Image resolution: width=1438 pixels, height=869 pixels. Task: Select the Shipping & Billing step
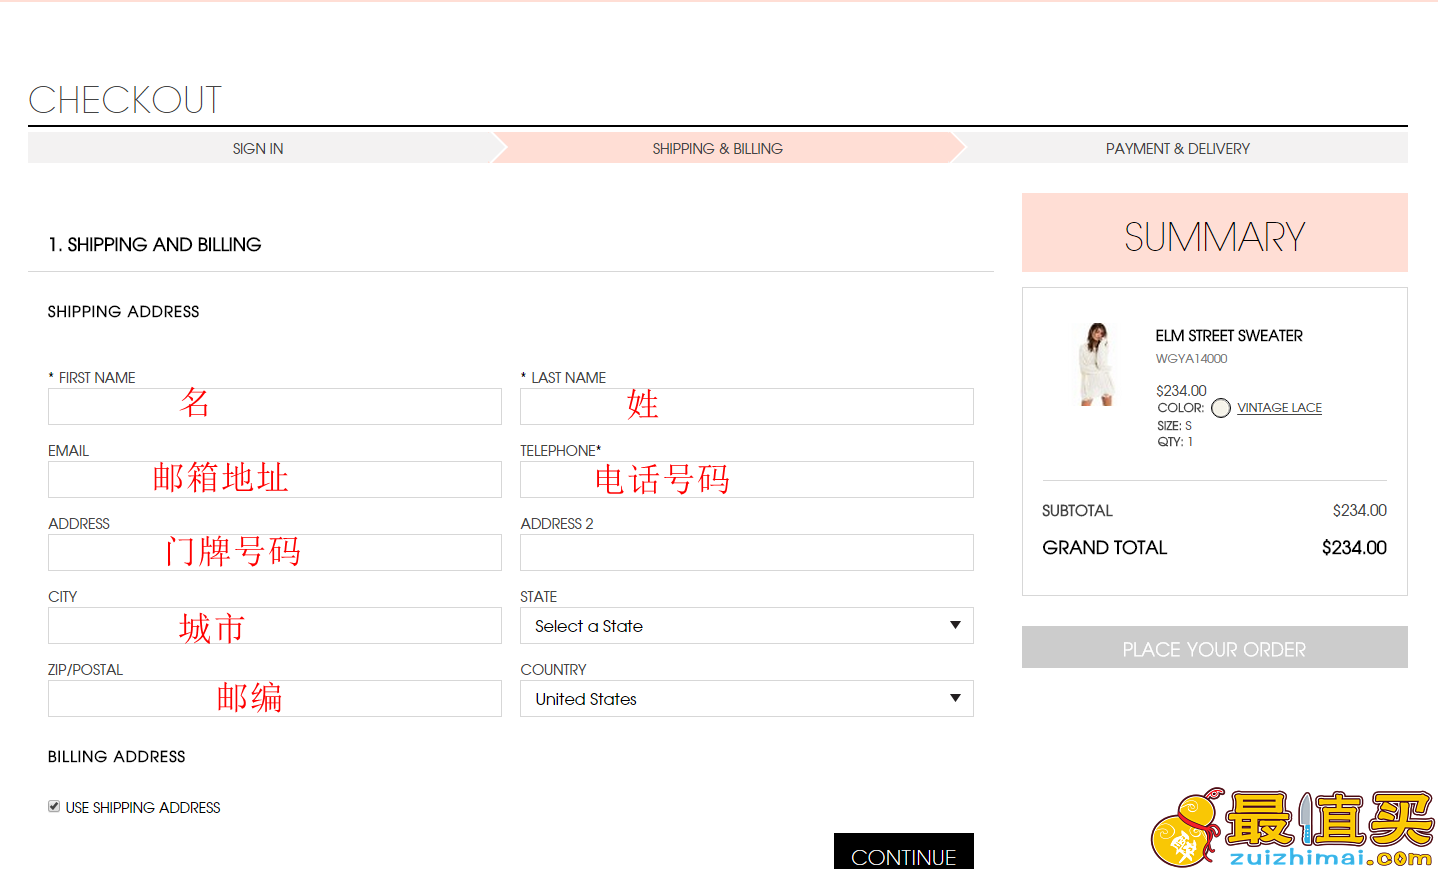718,148
